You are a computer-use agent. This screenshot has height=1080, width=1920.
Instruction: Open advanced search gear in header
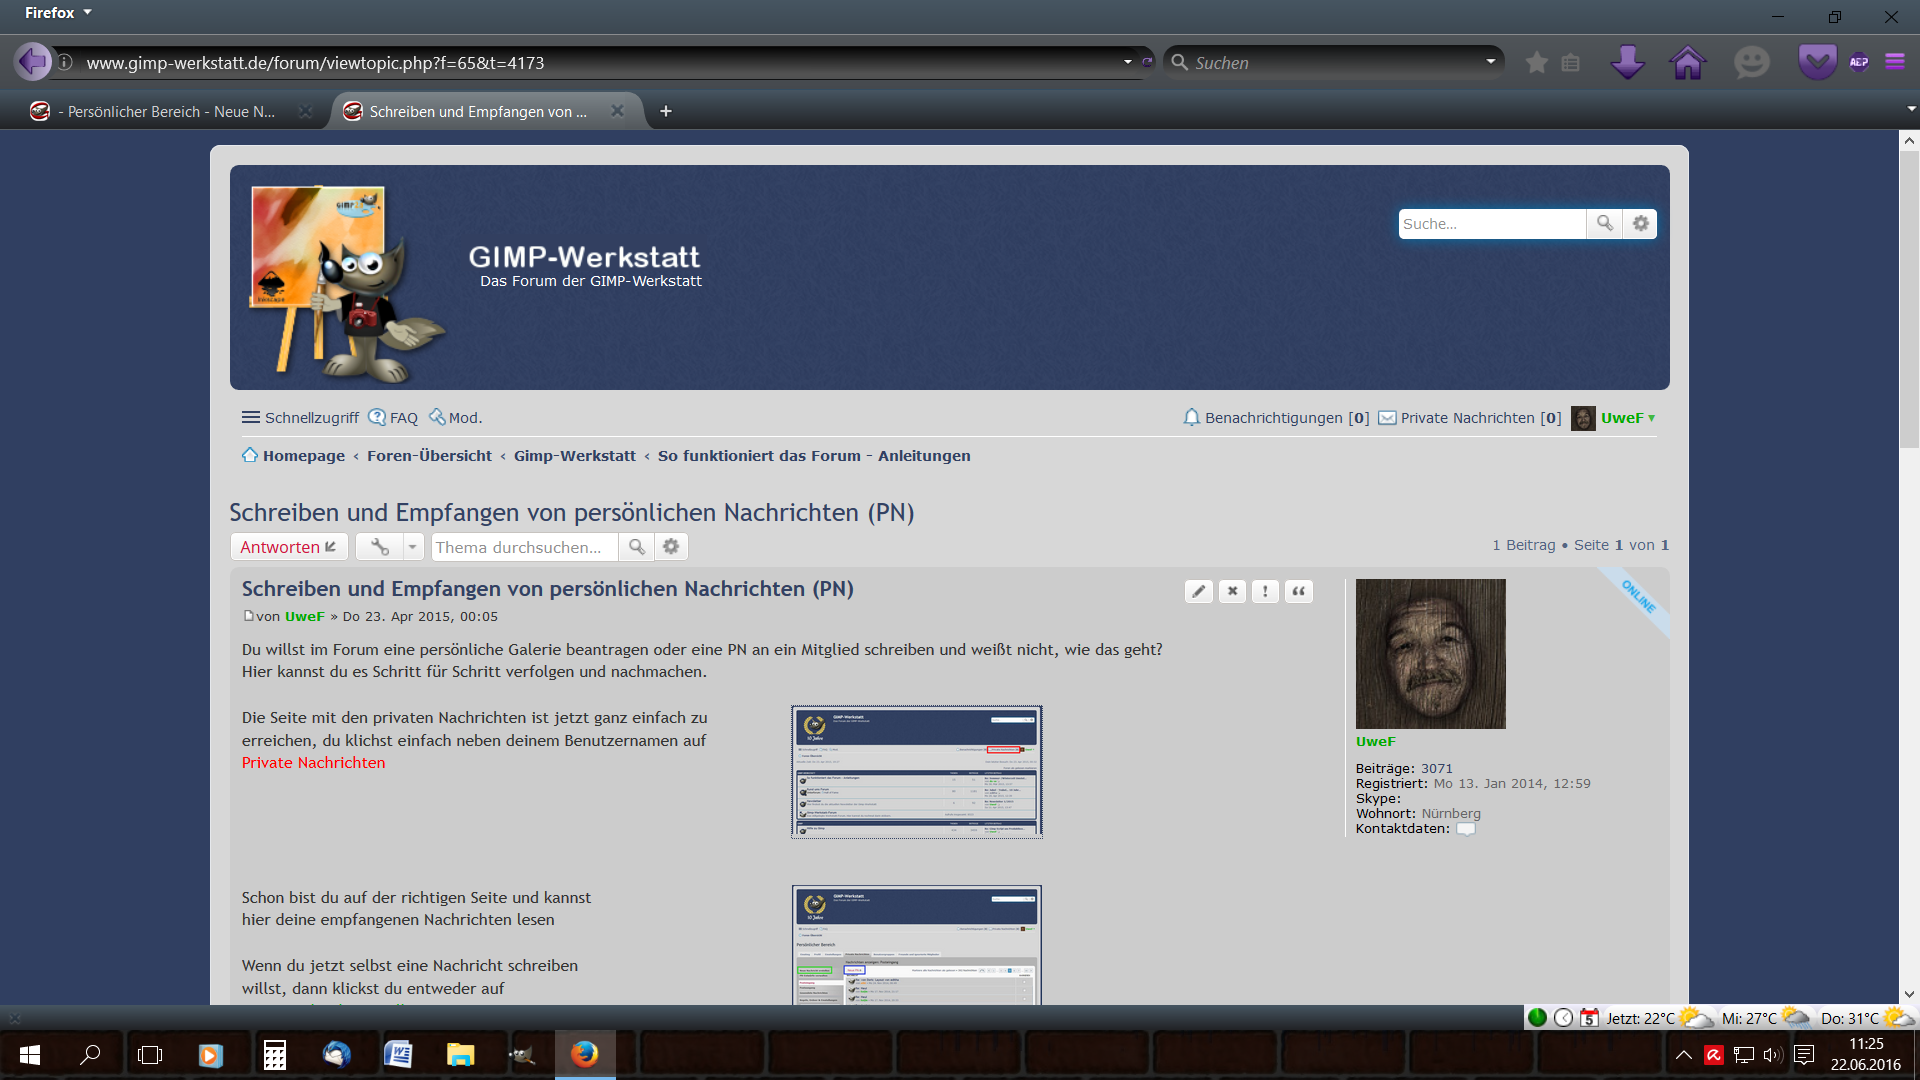[1640, 224]
